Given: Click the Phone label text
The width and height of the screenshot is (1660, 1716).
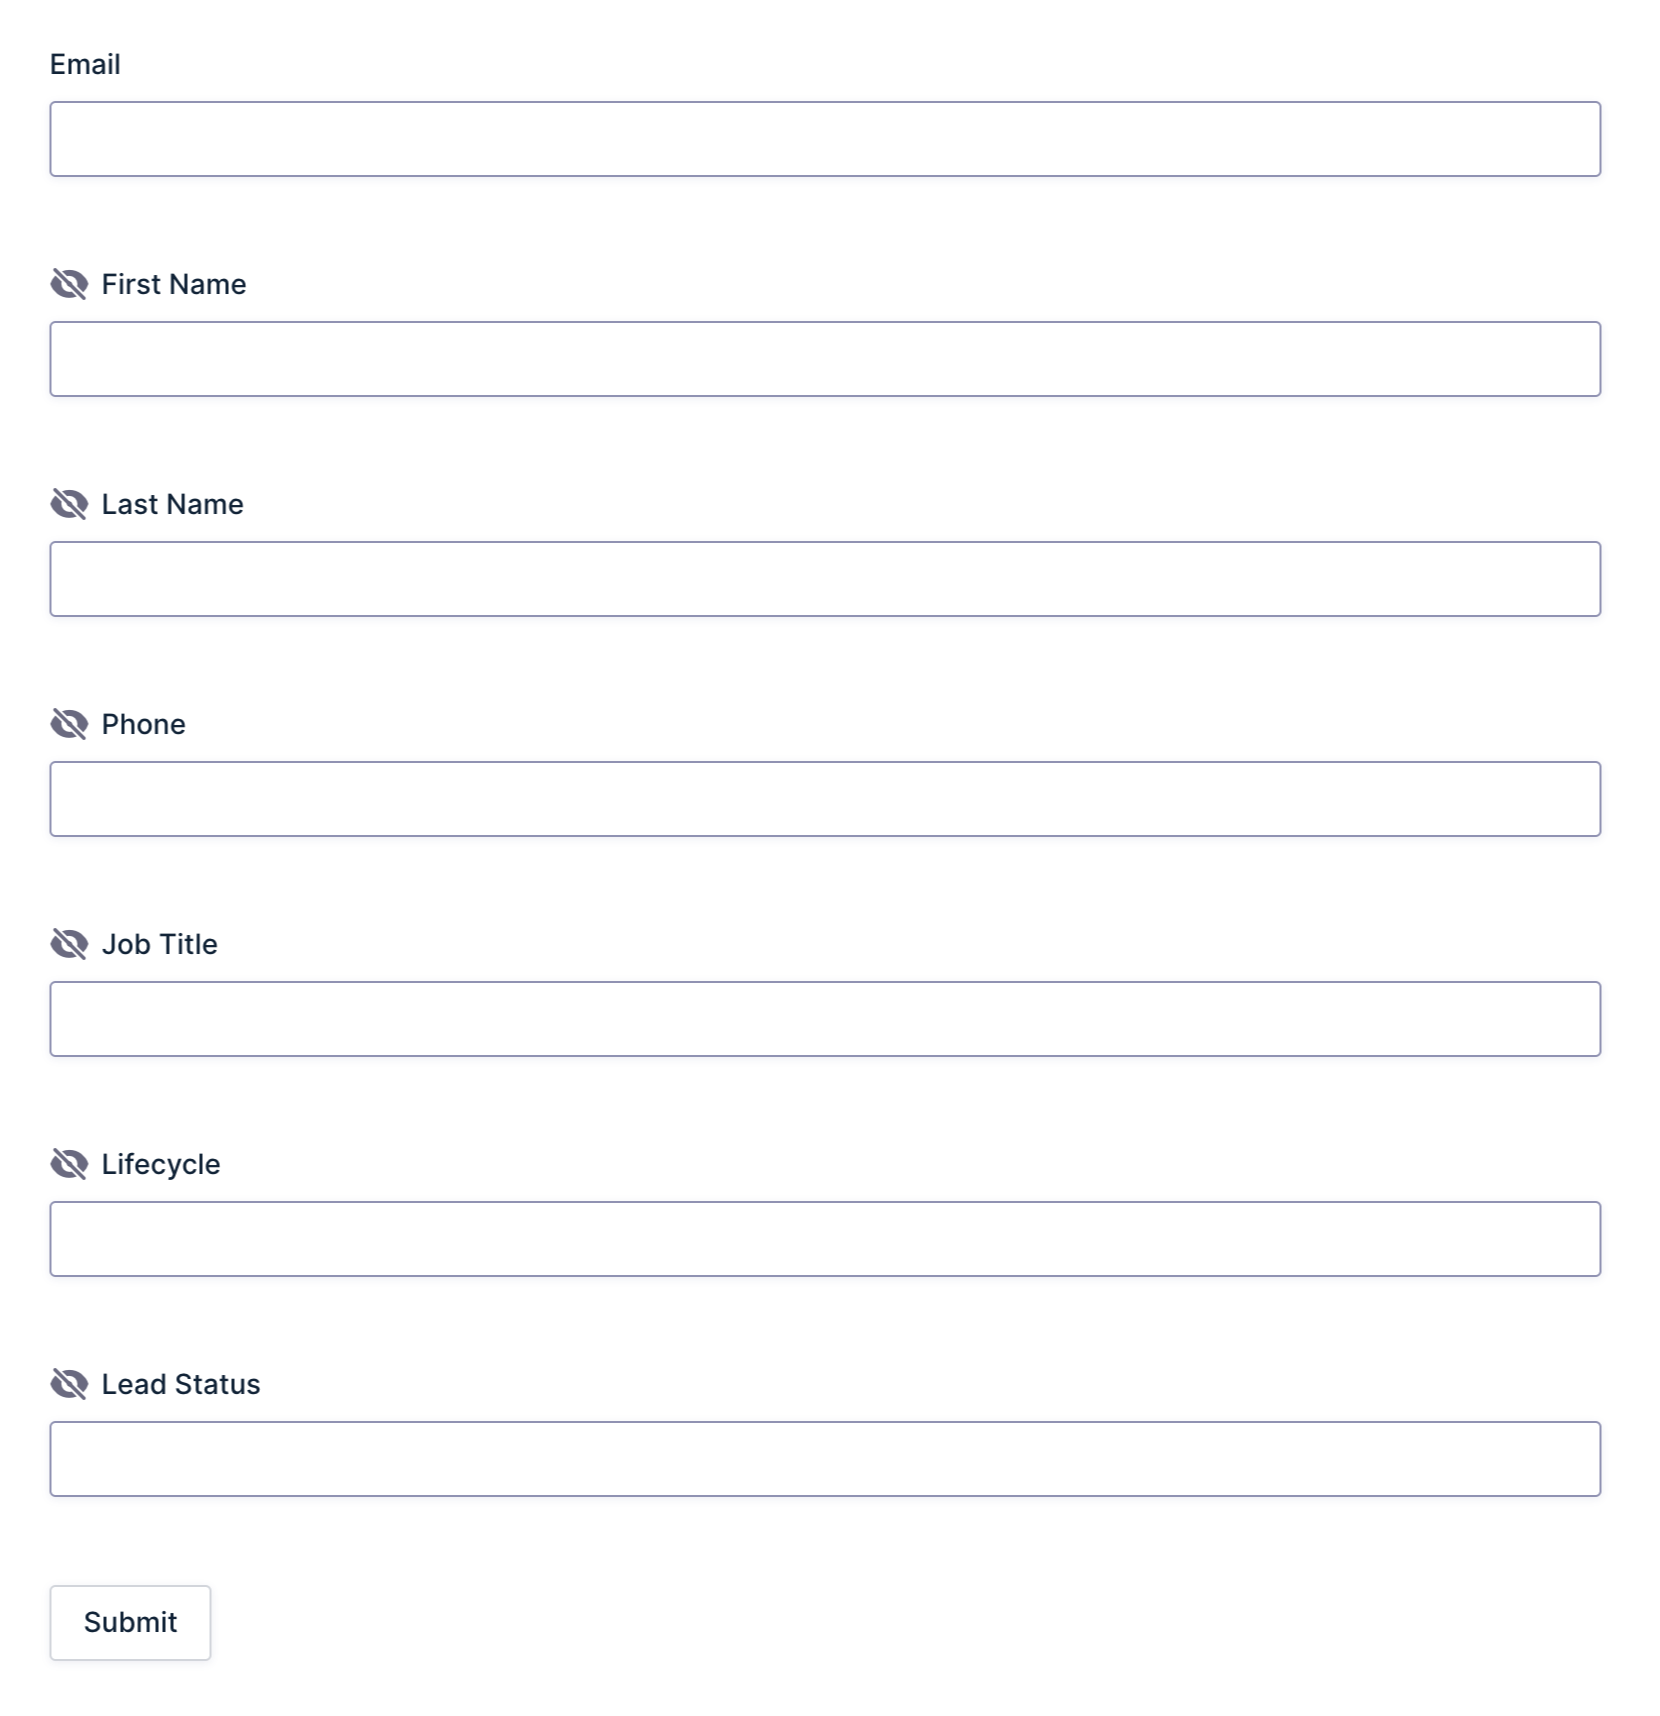Looking at the screenshot, I should [143, 724].
